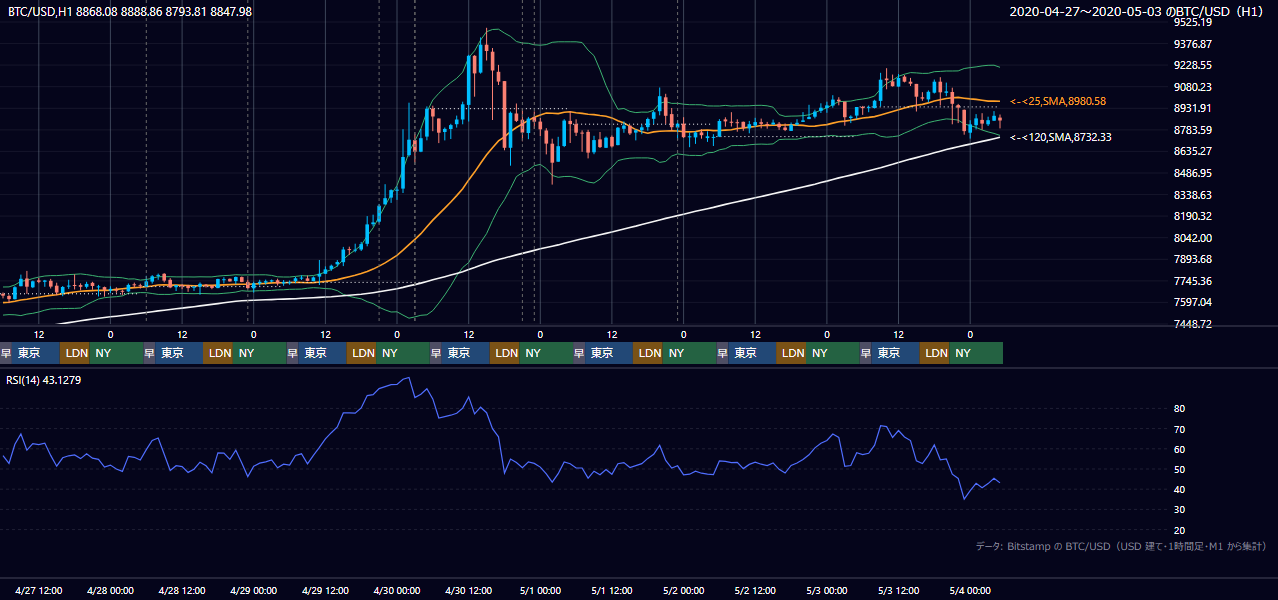Click the RSI axis level 80
Viewport: 1278px width, 600px height.
(1180, 409)
